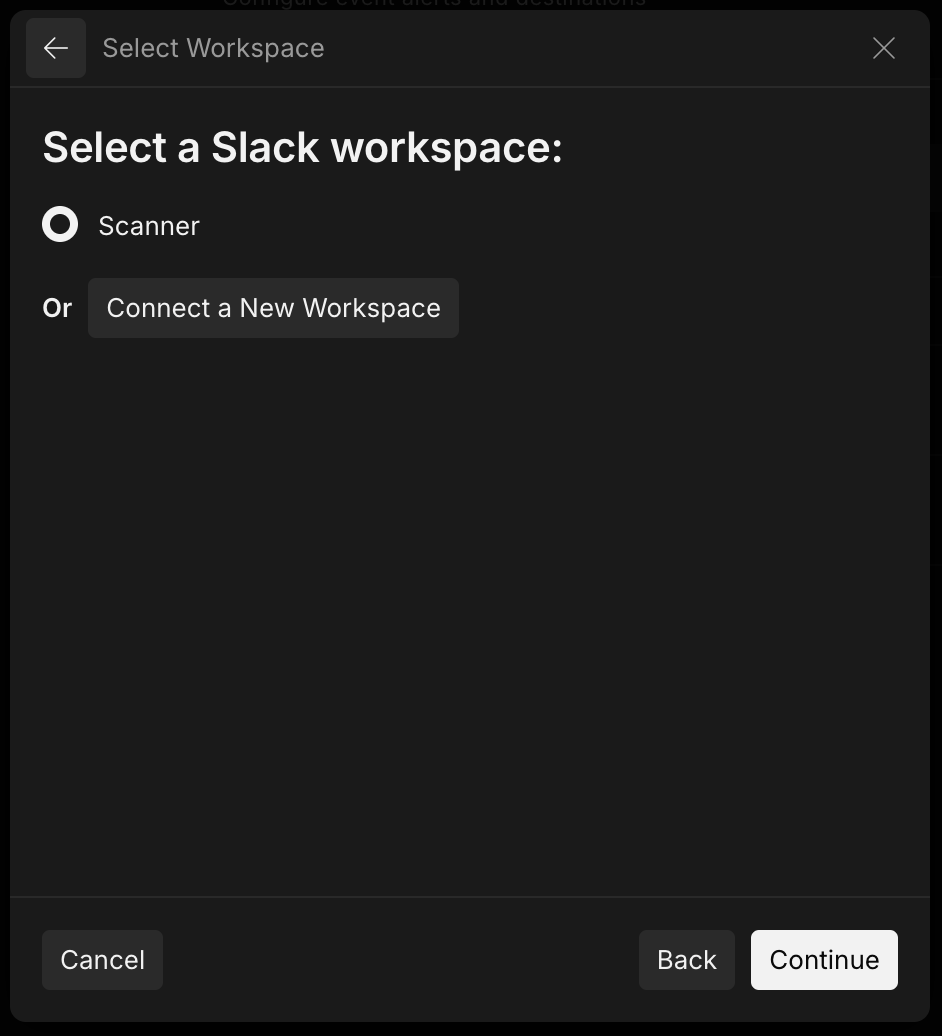Confirm selection with the Continue button
The height and width of the screenshot is (1036, 942).
824,960
